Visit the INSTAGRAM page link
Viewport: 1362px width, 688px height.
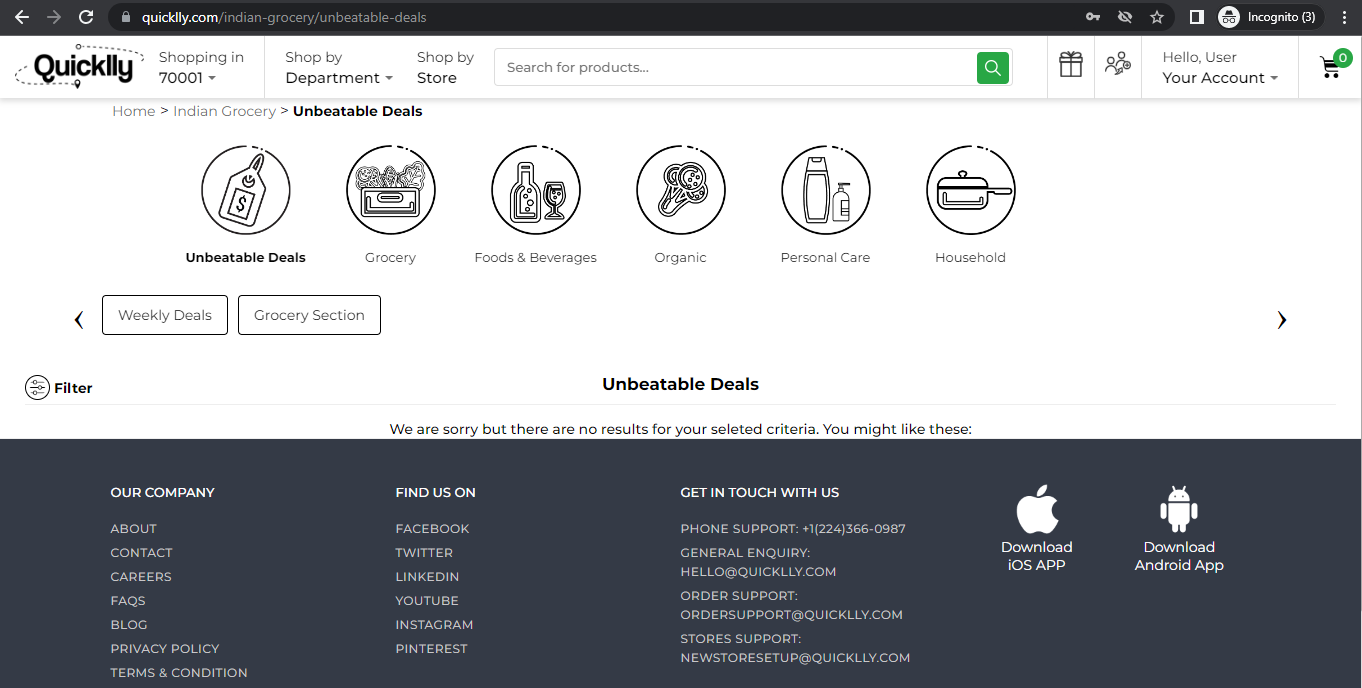click(x=434, y=625)
